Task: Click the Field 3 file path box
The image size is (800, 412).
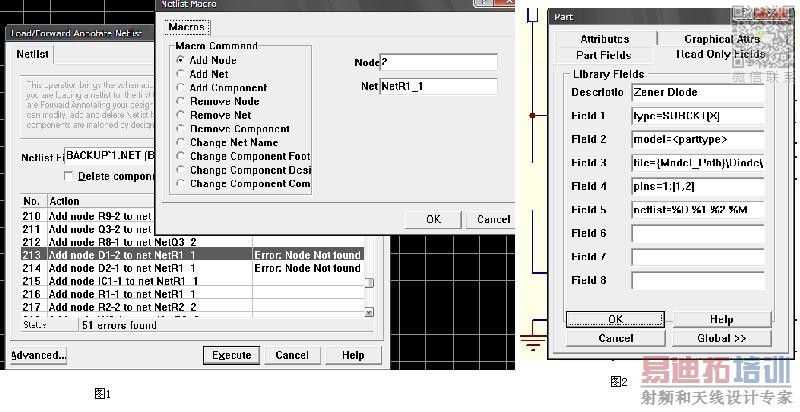Action: (x=697, y=163)
